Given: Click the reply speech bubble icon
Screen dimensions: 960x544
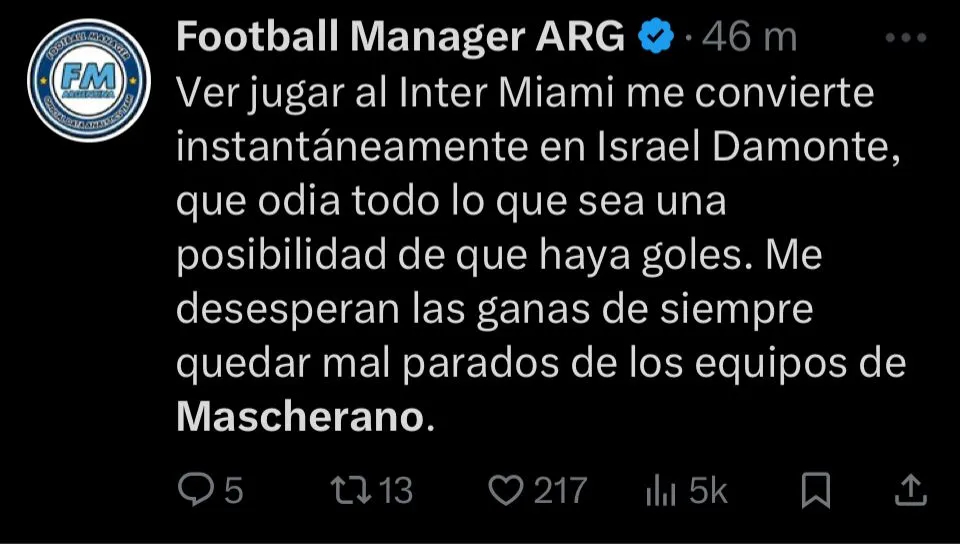Looking at the screenshot, I should (193, 490).
